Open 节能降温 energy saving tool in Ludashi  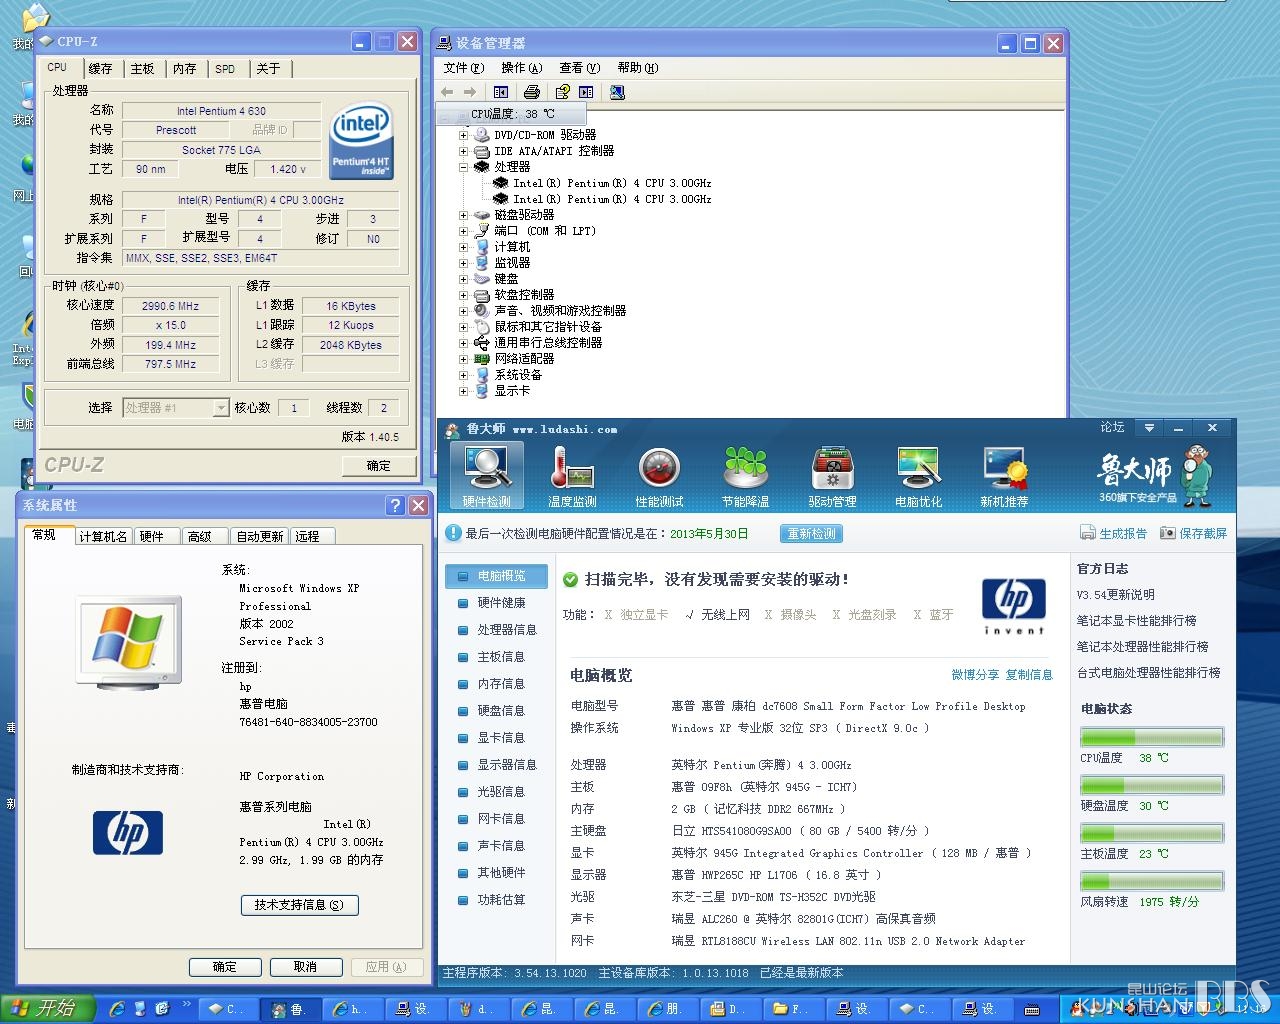746,476
